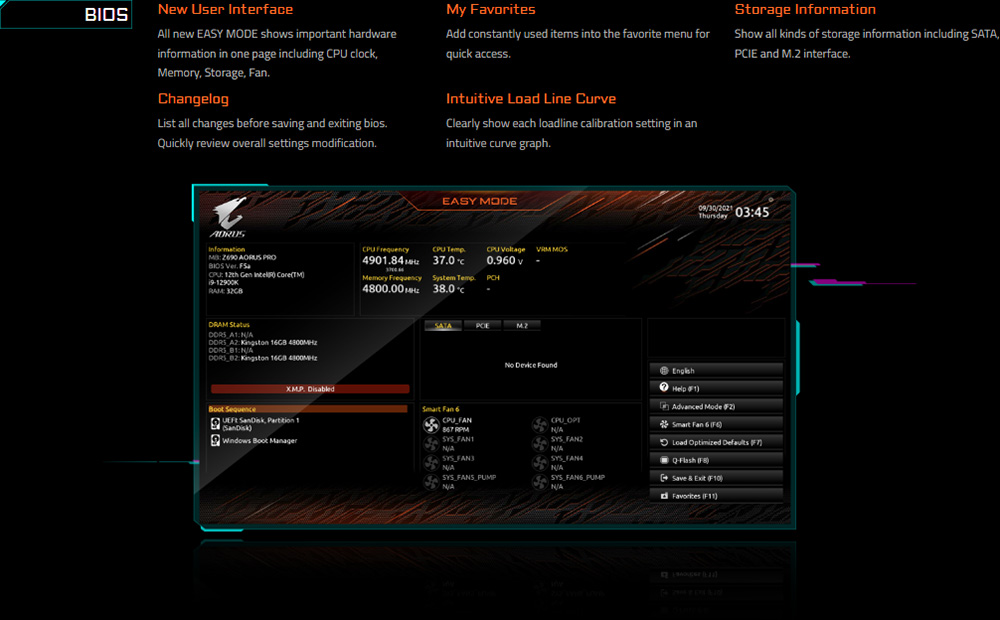This screenshot has width=1000, height=620.
Task: Click Load Optimized Defaults (F7)
Action: click(716, 442)
